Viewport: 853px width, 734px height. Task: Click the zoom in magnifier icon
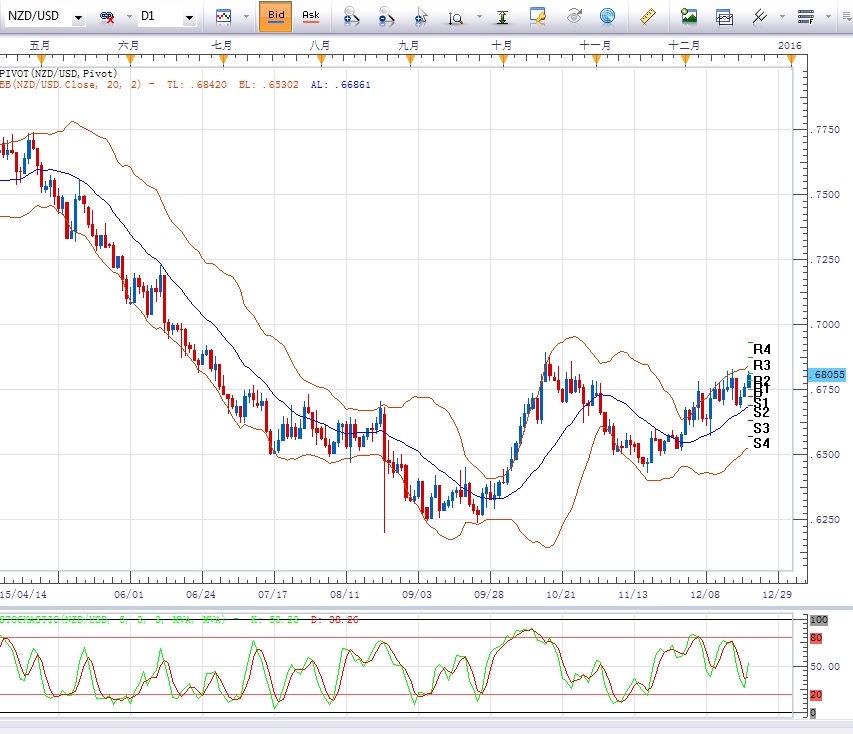pos(350,16)
